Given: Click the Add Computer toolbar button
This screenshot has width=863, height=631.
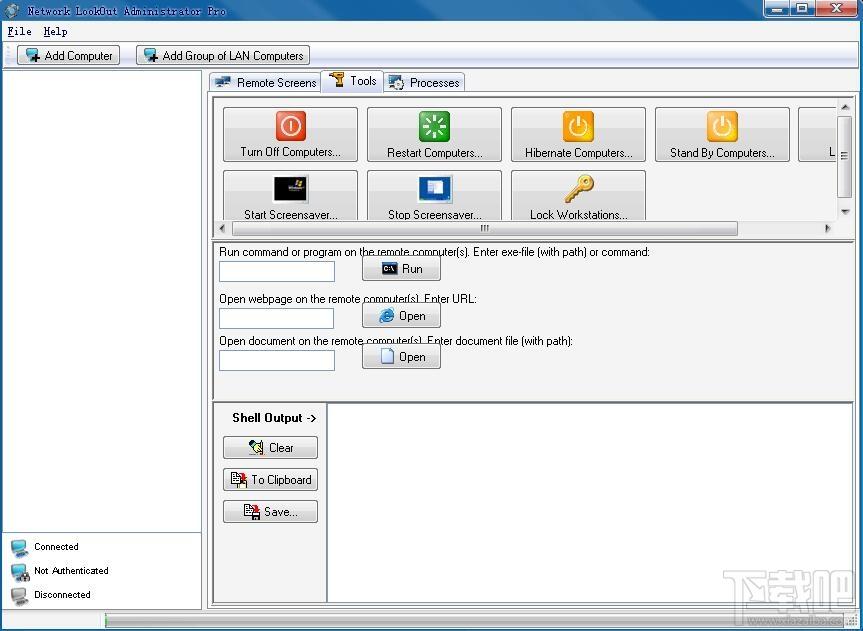Looking at the screenshot, I should [x=68, y=55].
